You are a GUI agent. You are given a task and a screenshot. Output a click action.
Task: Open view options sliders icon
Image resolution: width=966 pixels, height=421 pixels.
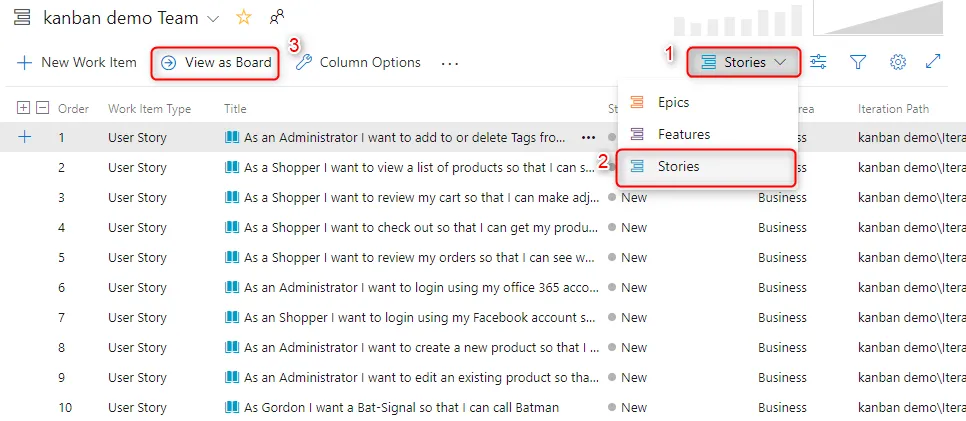(x=818, y=62)
